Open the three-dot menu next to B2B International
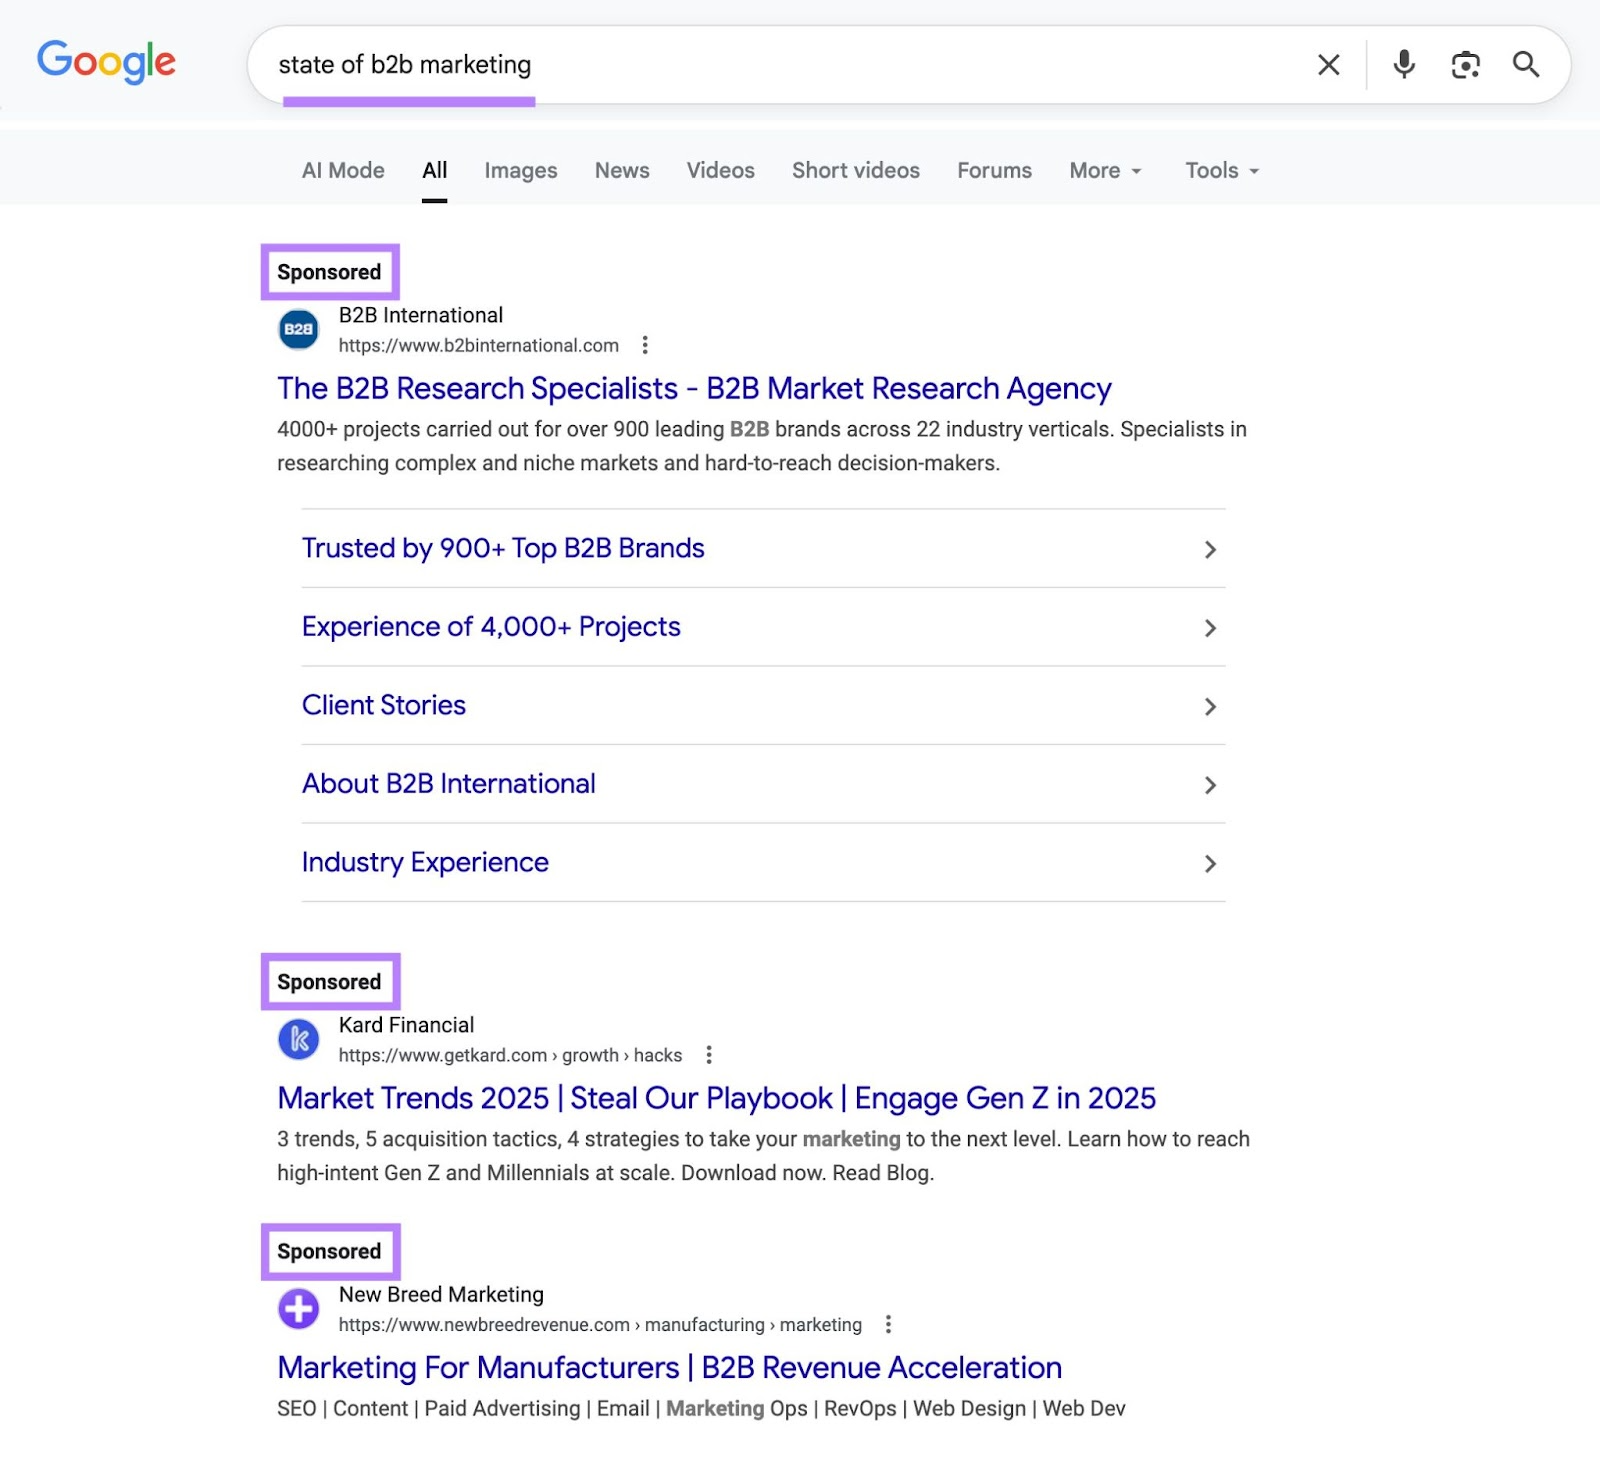Screen dimensions: 1600x1467 click(646, 345)
